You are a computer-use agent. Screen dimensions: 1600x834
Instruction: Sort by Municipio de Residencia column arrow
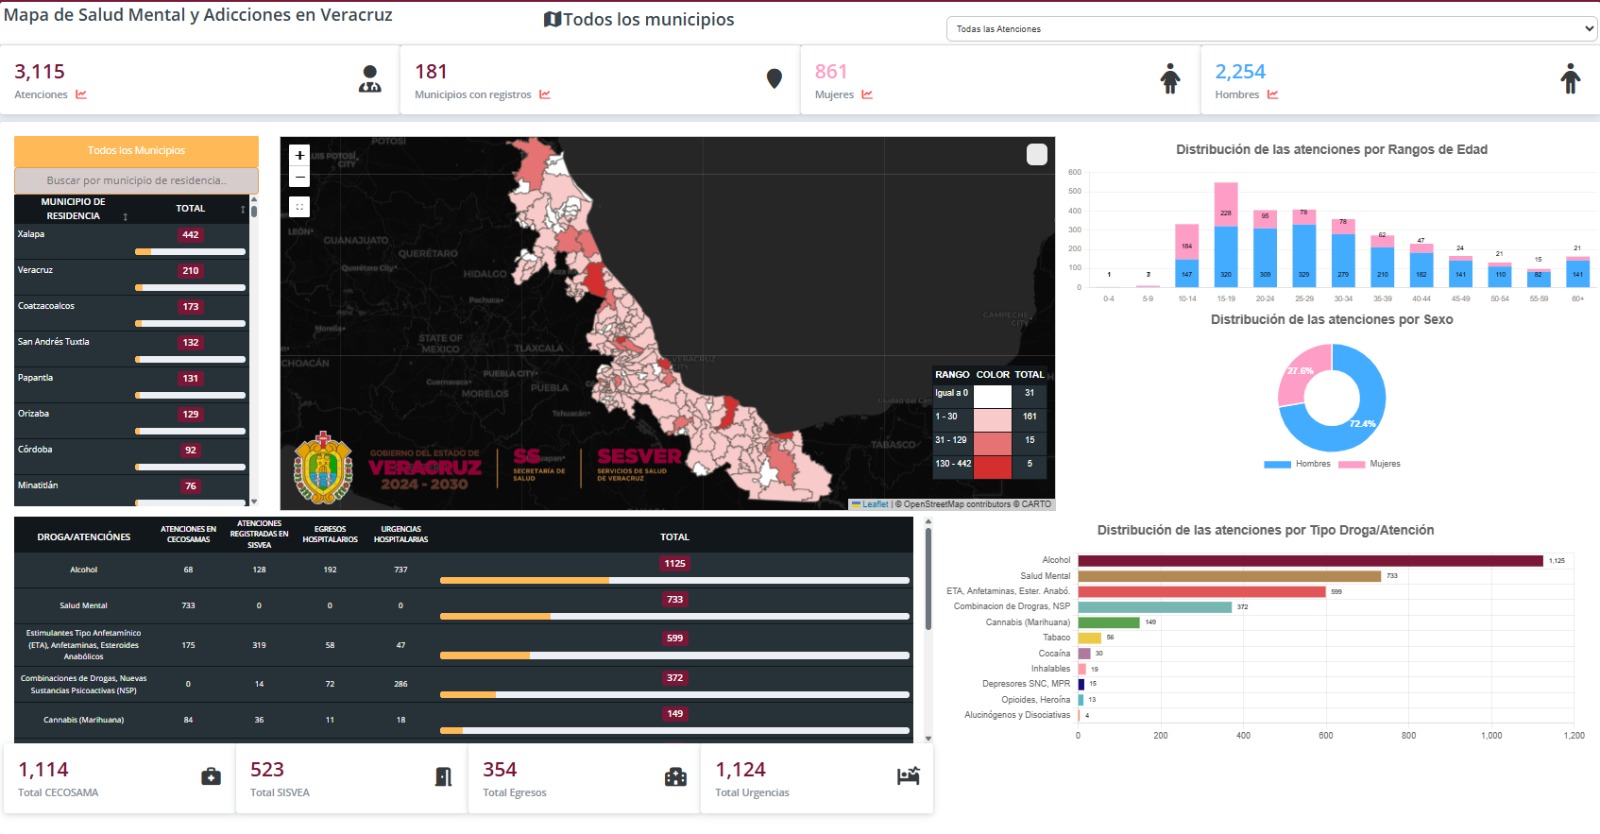click(125, 217)
